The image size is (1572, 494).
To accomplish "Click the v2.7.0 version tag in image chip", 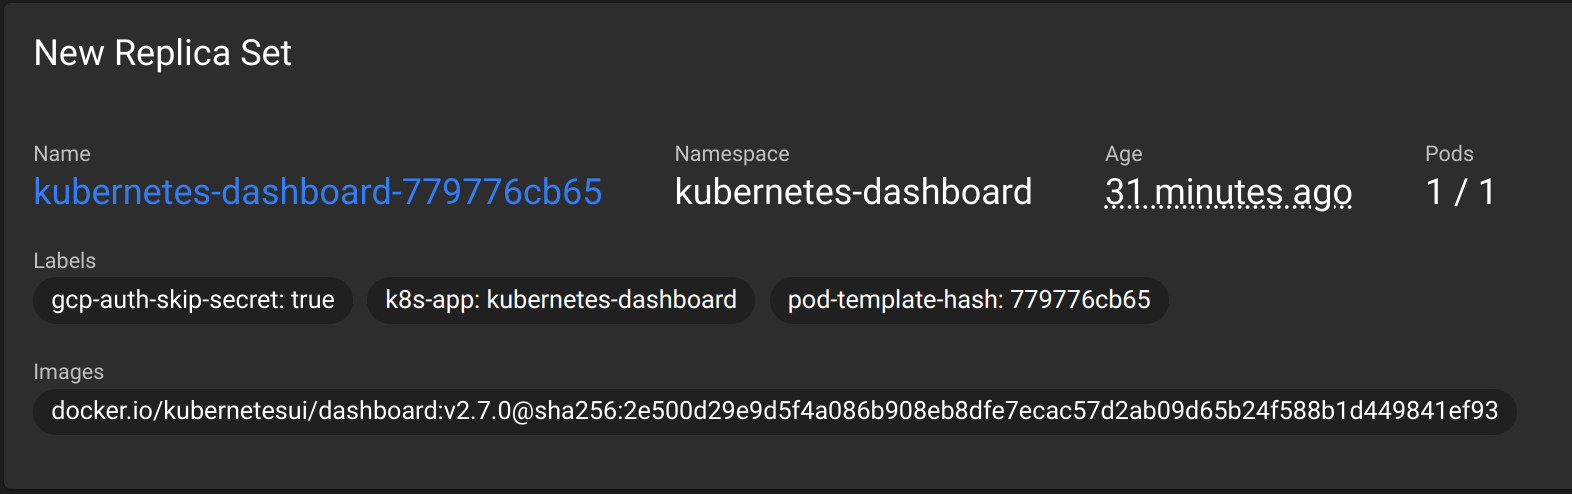I will click(477, 411).
